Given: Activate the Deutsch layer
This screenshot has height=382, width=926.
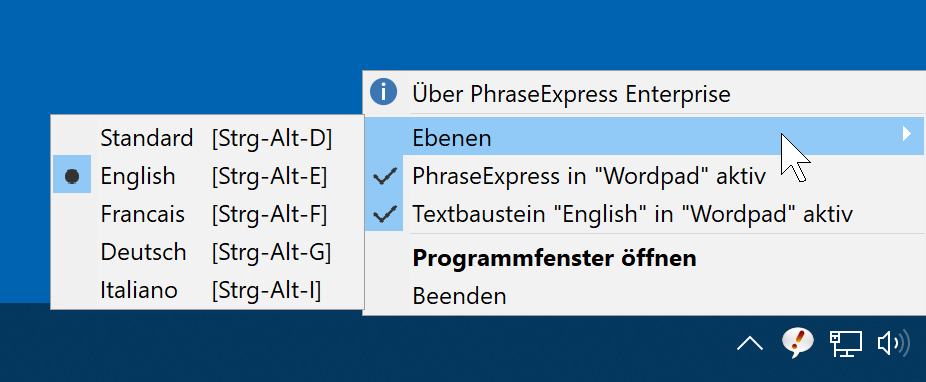Looking at the screenshot, I should [207, 252].
